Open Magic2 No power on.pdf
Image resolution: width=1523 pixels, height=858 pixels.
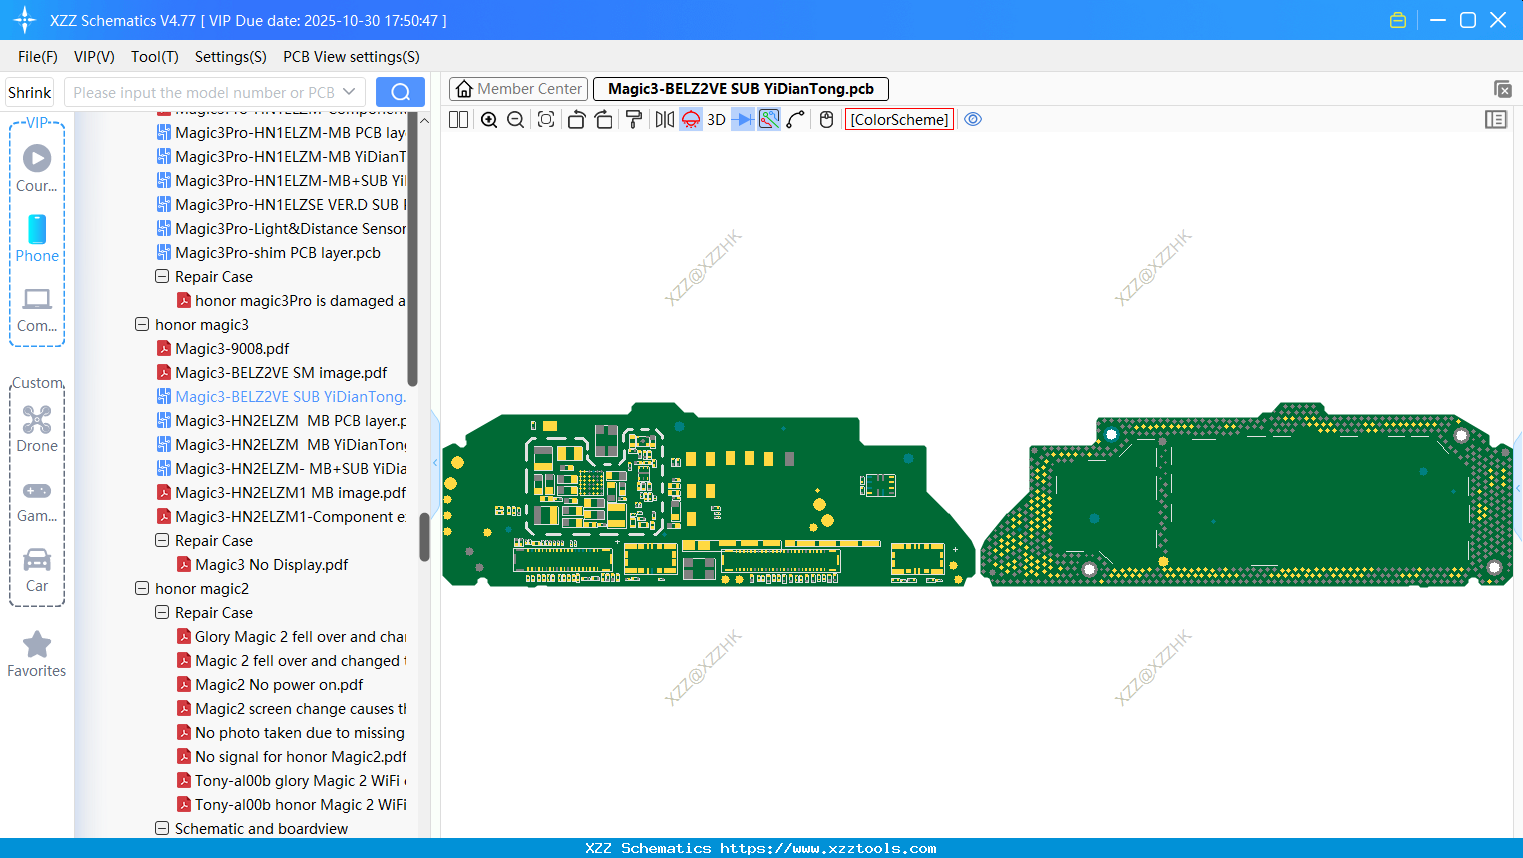click(x=279, y=685)
